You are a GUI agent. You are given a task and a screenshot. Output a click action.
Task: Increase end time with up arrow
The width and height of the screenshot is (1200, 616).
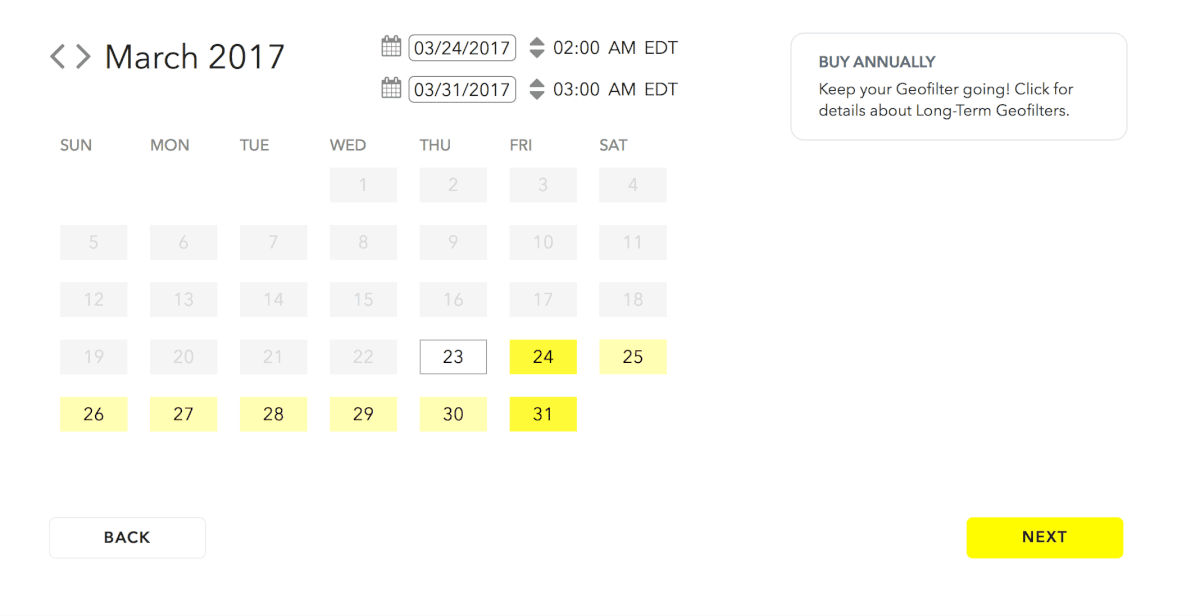pos(537,84)
